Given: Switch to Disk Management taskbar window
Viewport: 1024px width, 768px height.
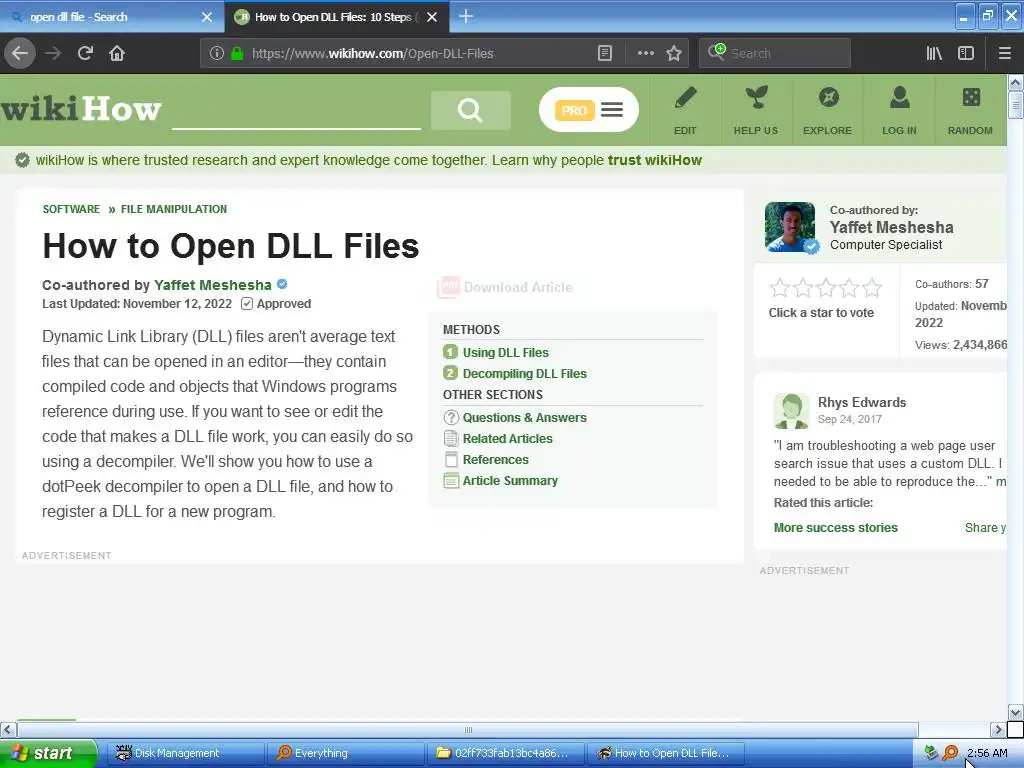Looking at the screenshot, I should (184, 753).
